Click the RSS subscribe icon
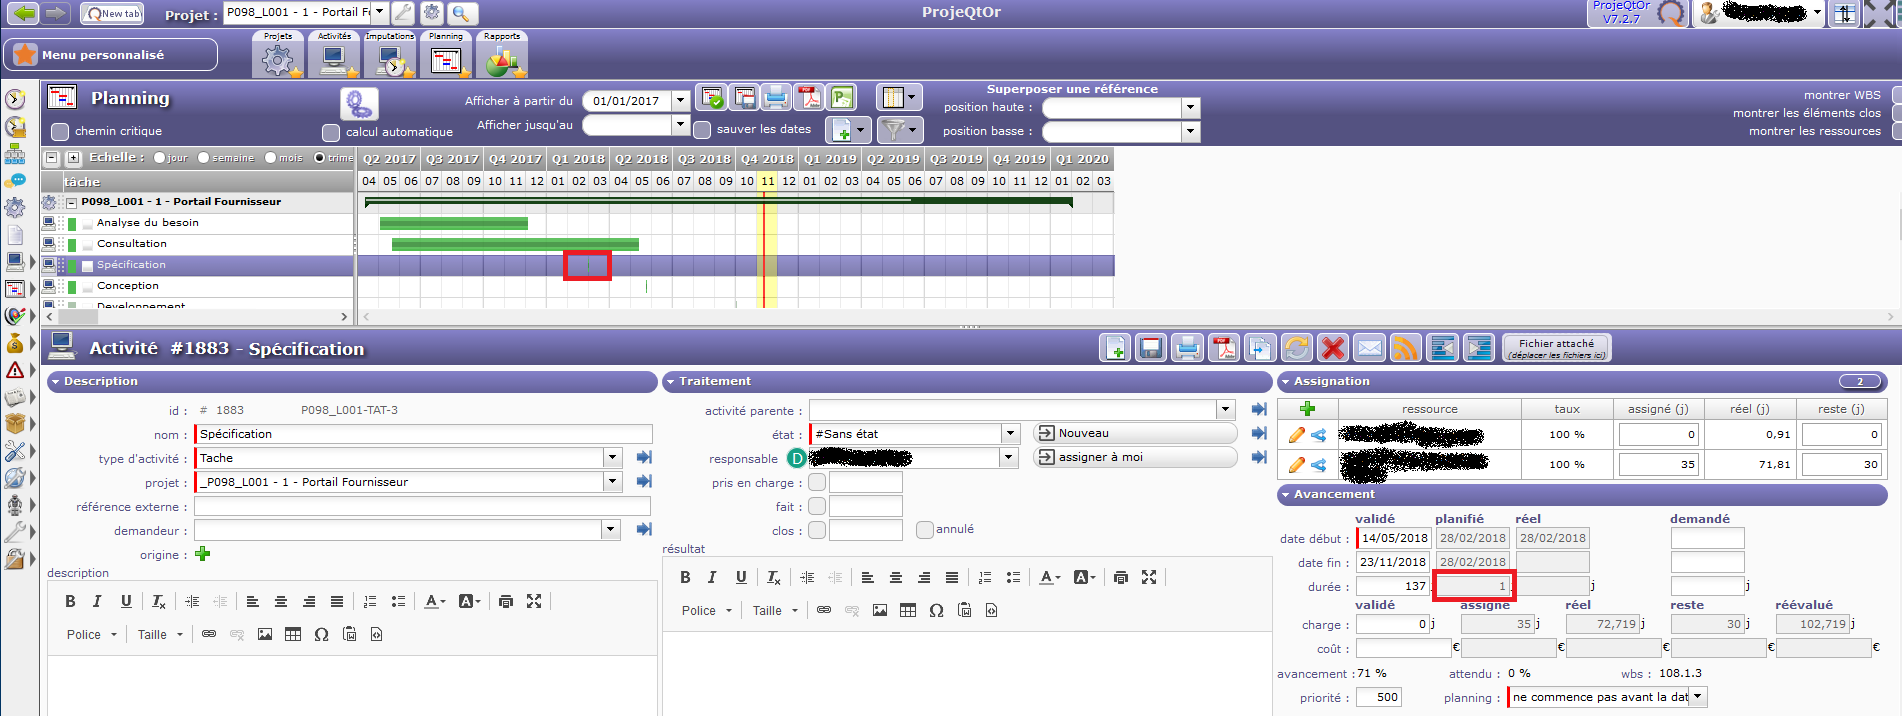 (x=1406, y=348)
